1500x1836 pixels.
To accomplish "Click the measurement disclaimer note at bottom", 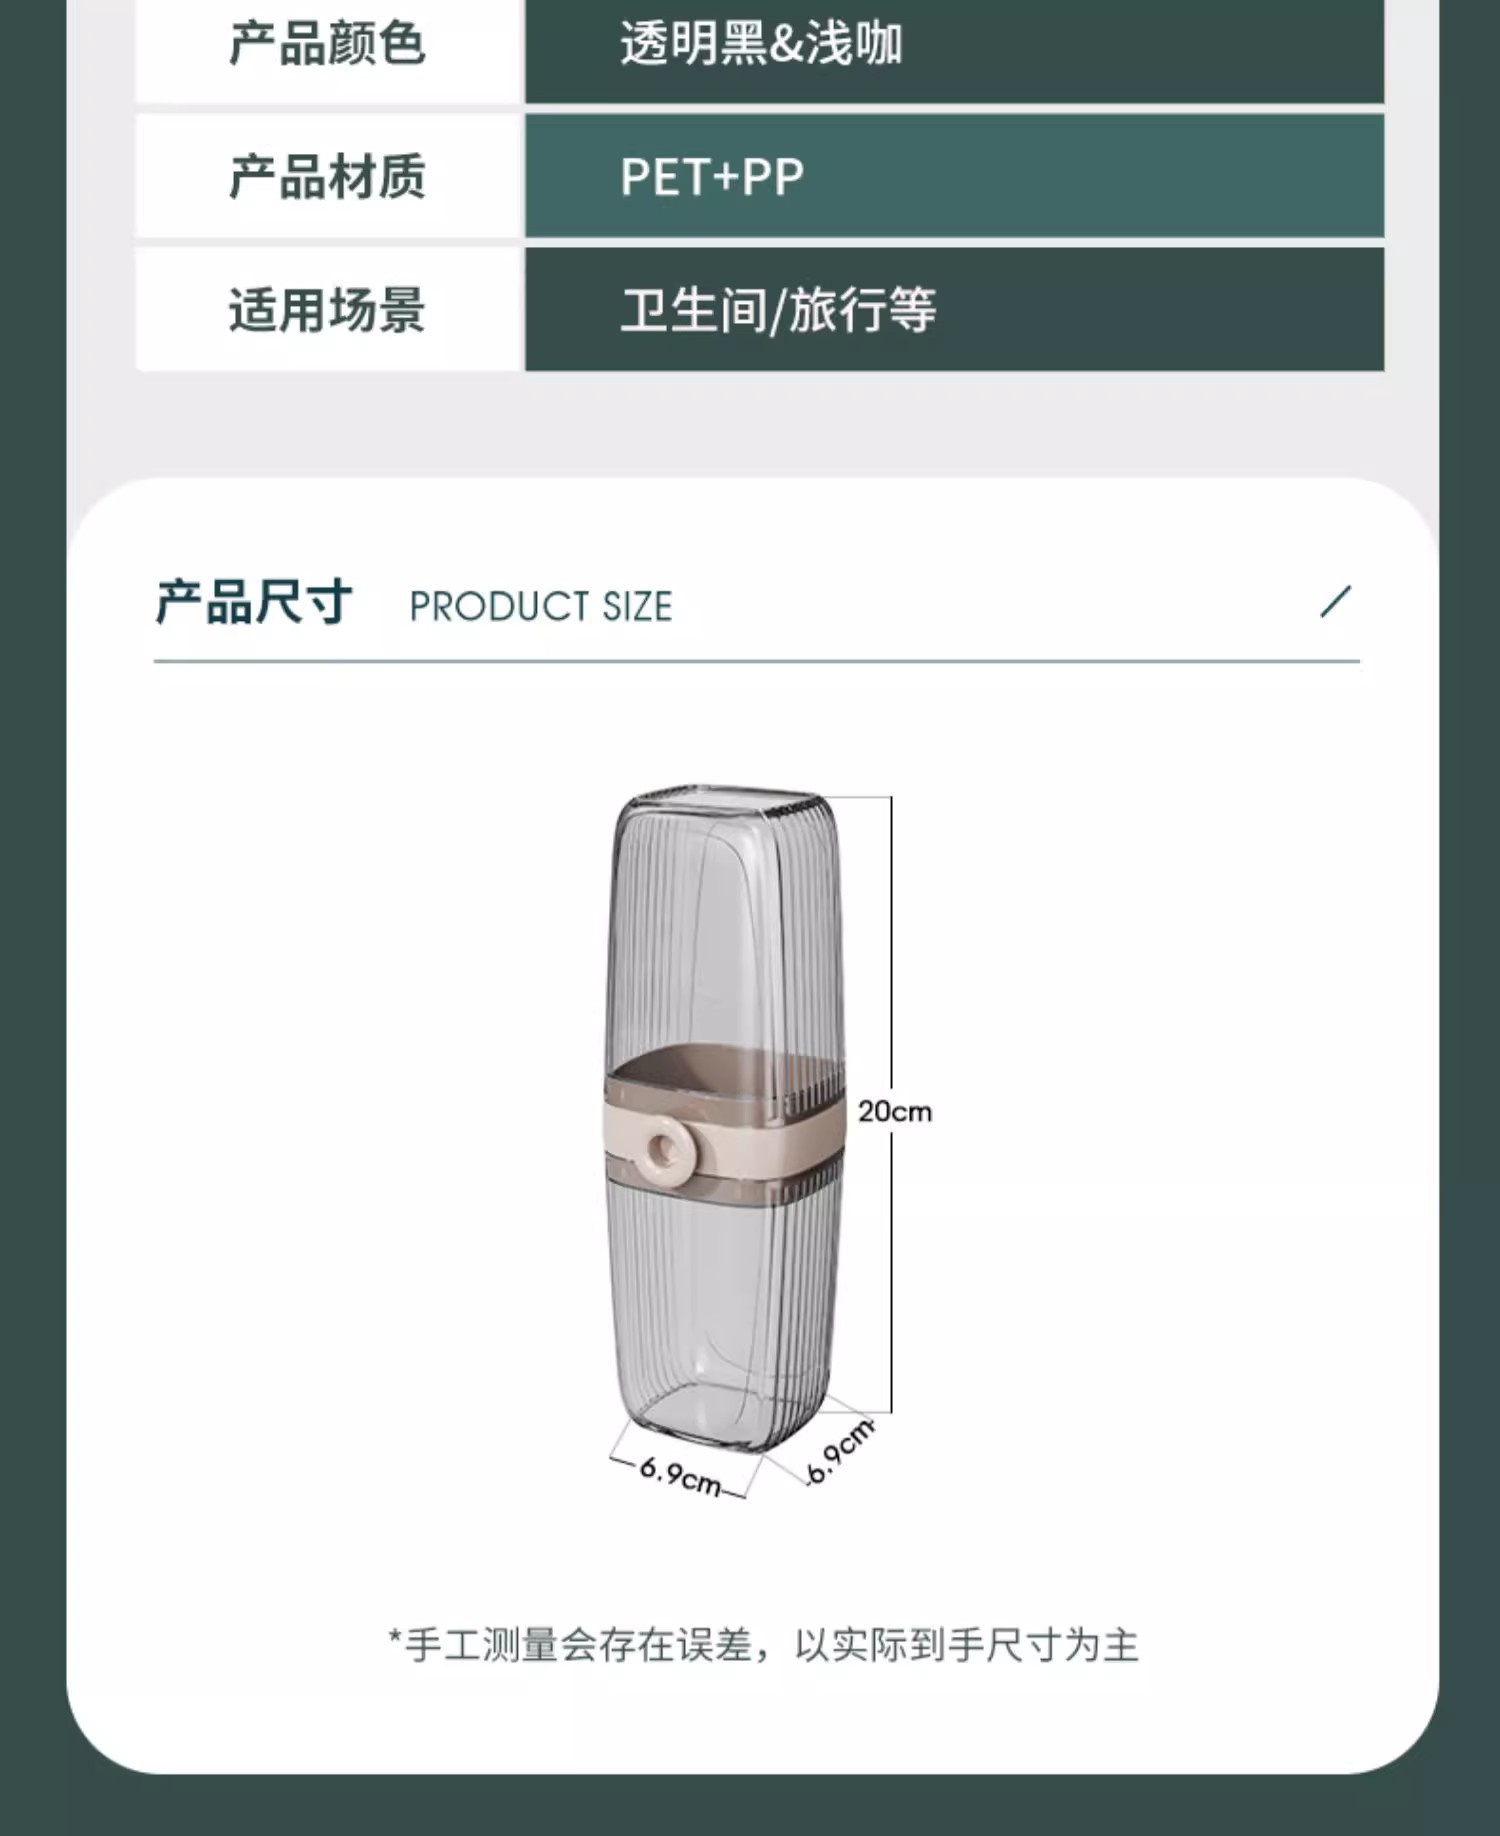I will pyautogui.click(x=763, y=1645).
